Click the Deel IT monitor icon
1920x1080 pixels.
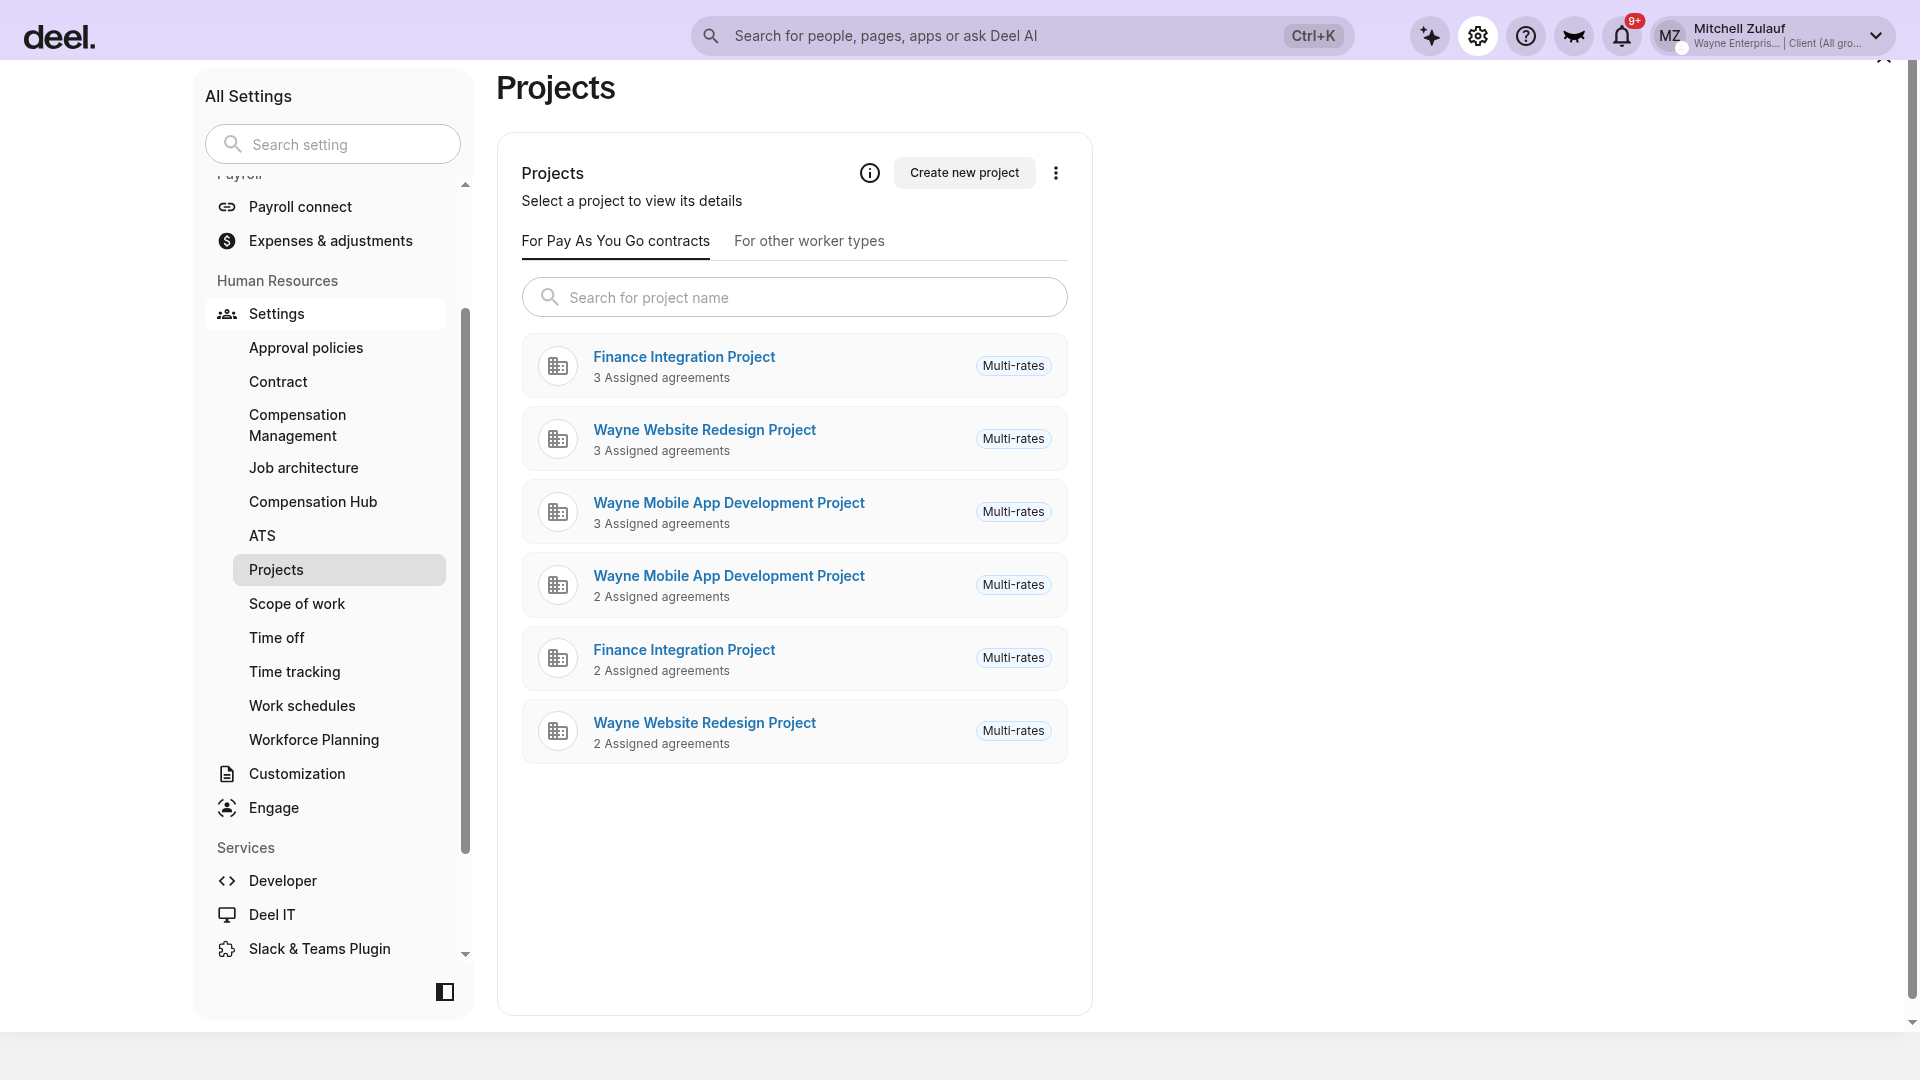[227, 915]
